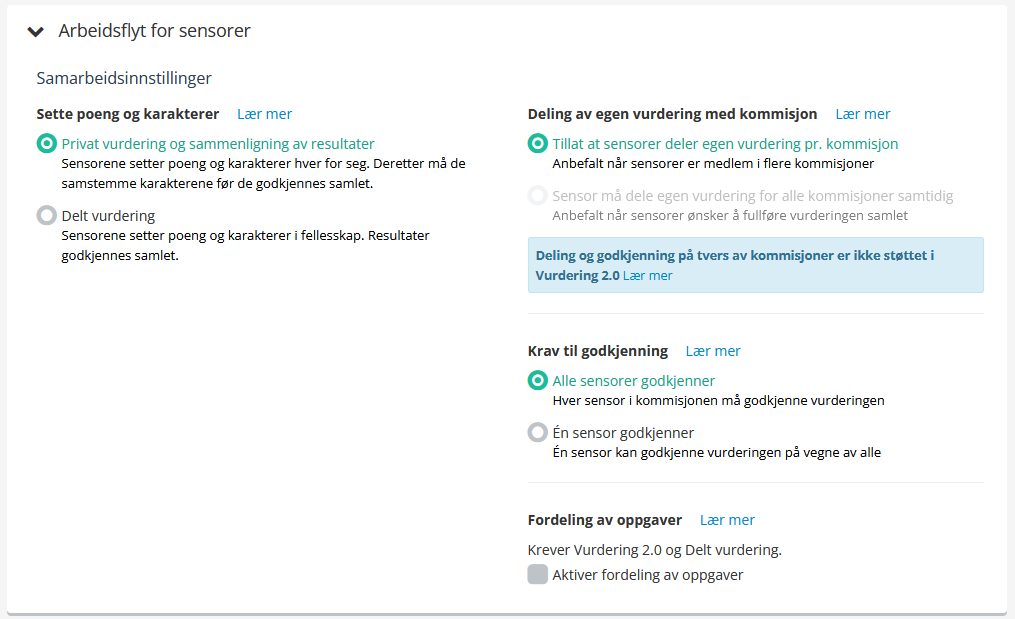Choose Tillat at sensorer deler egen vurdering
The image size is (1015, 619).
538,144
